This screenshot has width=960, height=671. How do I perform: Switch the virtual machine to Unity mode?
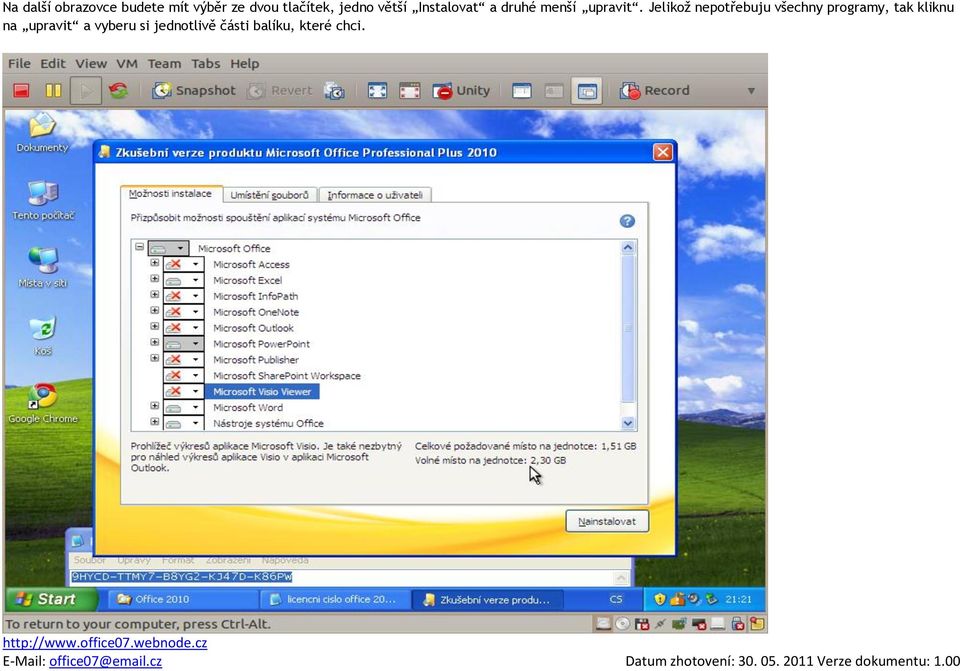(x=462, y=91)
